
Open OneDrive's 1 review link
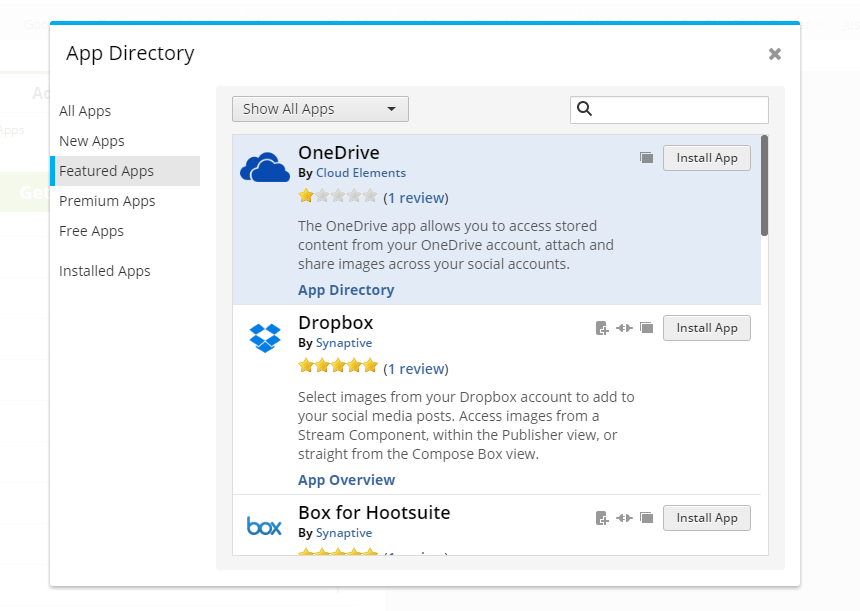pos(416,198)
